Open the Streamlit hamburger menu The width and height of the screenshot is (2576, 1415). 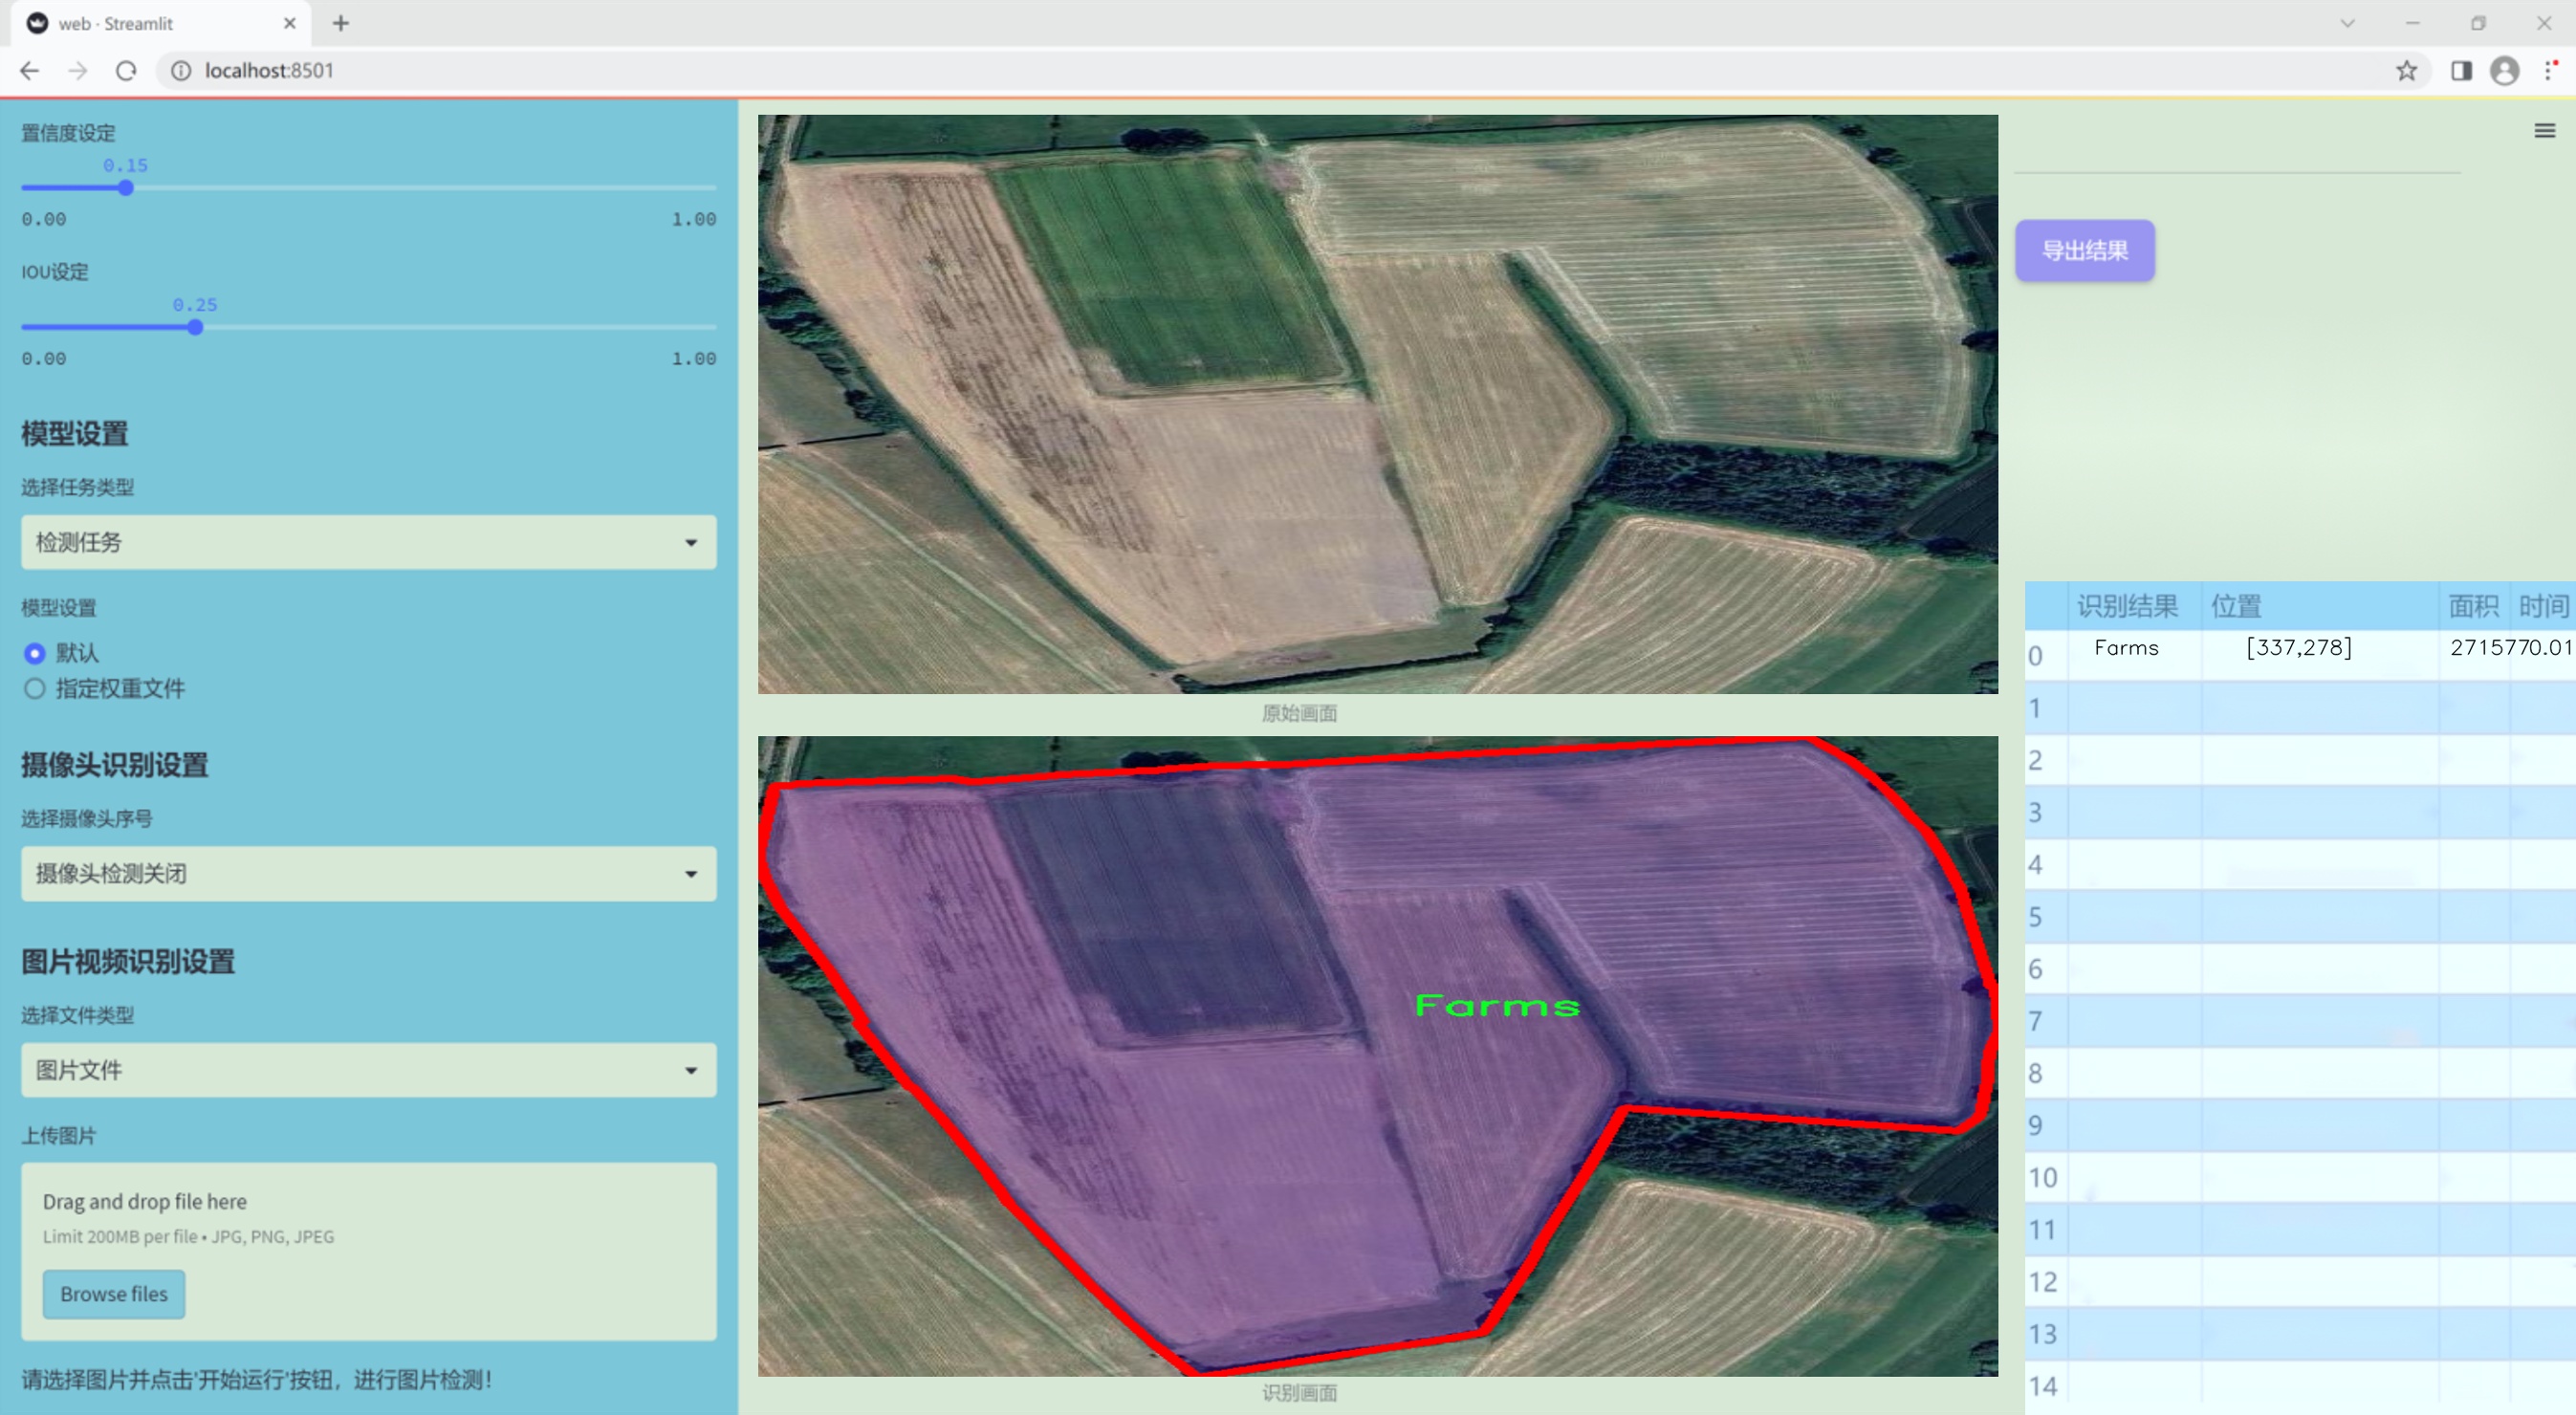click(x=2544, y=131)
